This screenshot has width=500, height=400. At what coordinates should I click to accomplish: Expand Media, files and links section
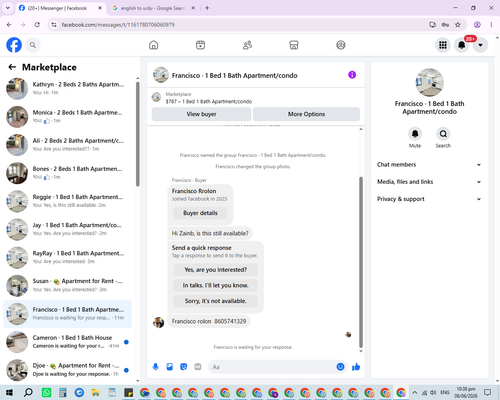click(x=429, y=182)
